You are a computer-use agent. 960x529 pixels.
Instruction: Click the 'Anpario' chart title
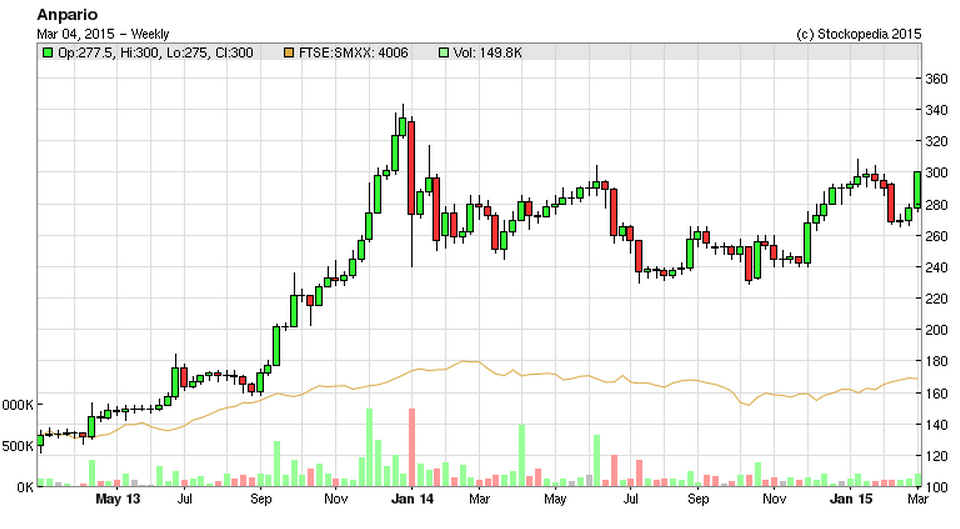pyautogui.click(x=67, y=15)
